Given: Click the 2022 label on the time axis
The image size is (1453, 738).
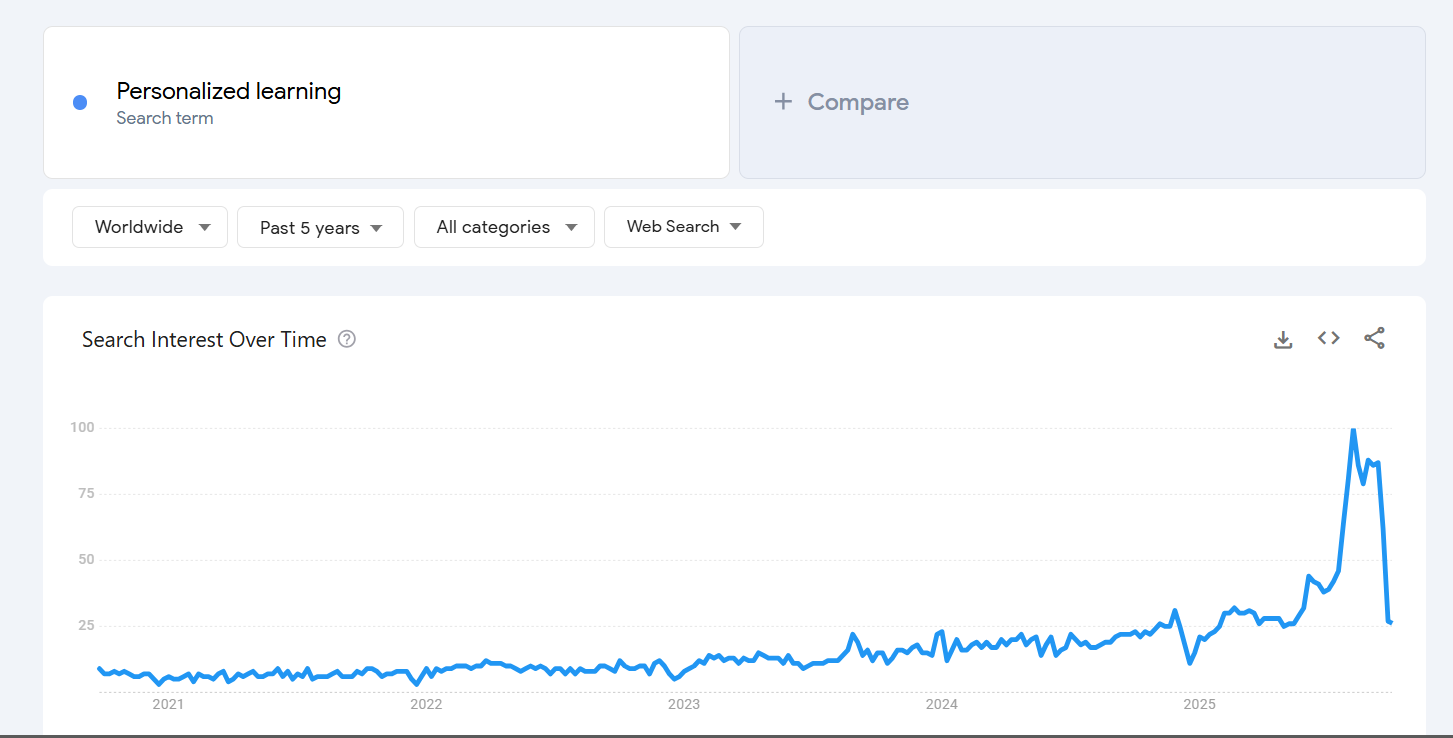Looking at the screenshot, I should point(426,705).
